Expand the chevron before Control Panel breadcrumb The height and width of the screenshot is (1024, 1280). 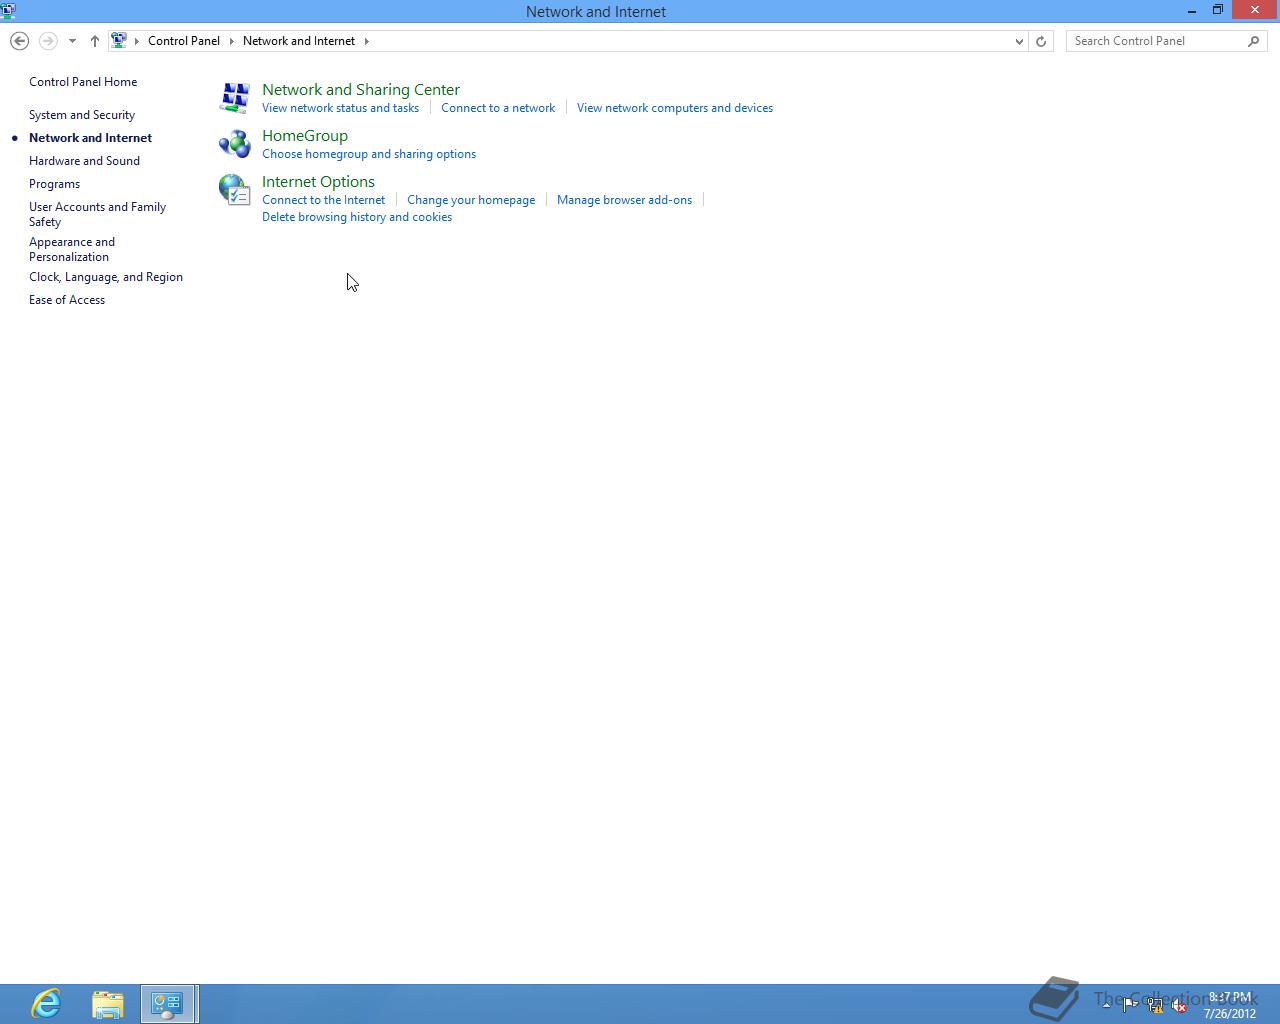tap(137, 41)
